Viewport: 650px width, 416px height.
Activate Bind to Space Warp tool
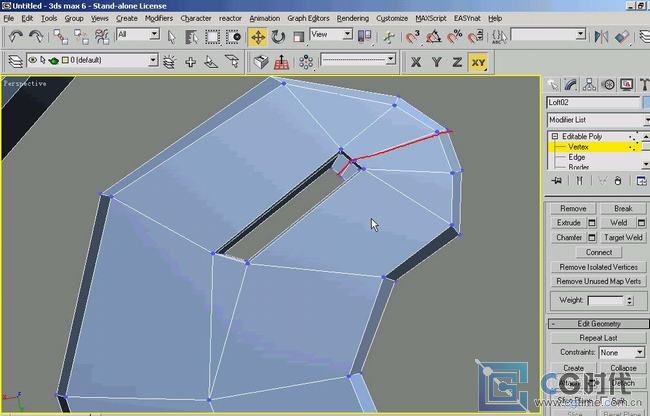point(102,36)
